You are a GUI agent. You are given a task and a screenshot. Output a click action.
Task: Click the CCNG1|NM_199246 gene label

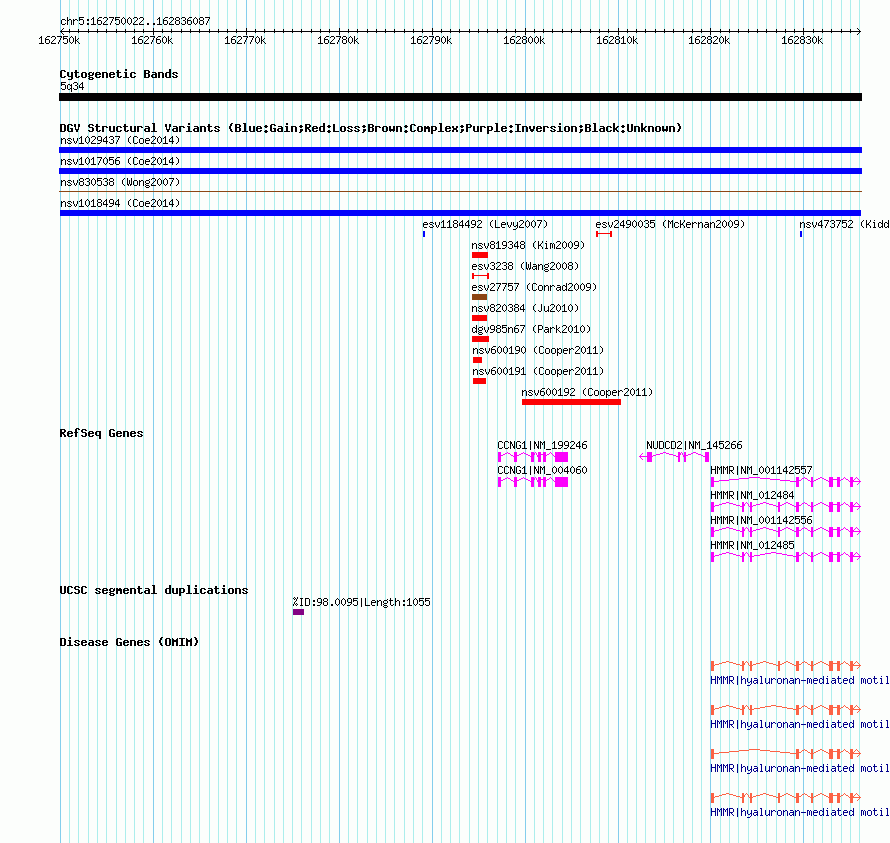(x=543, y=446)
